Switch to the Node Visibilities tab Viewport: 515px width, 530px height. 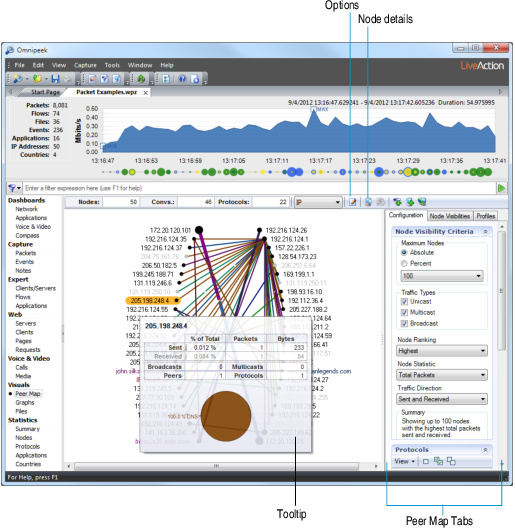point(449,216)
